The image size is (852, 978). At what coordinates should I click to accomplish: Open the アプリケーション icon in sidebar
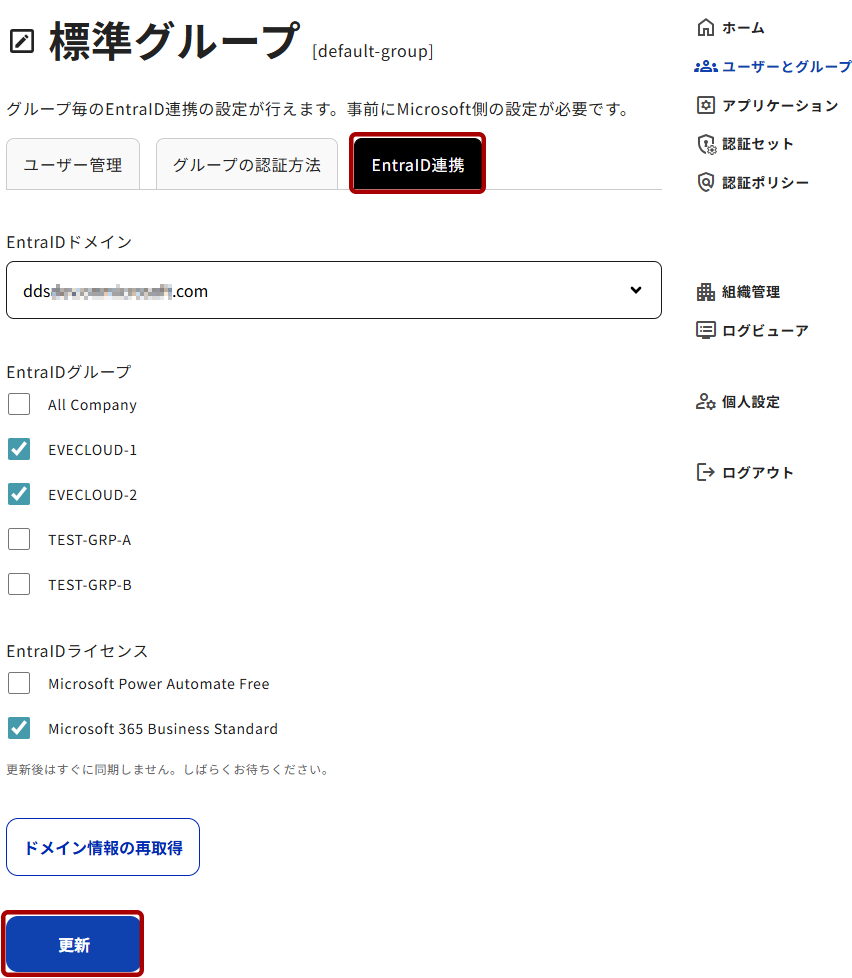pos(706,105)
